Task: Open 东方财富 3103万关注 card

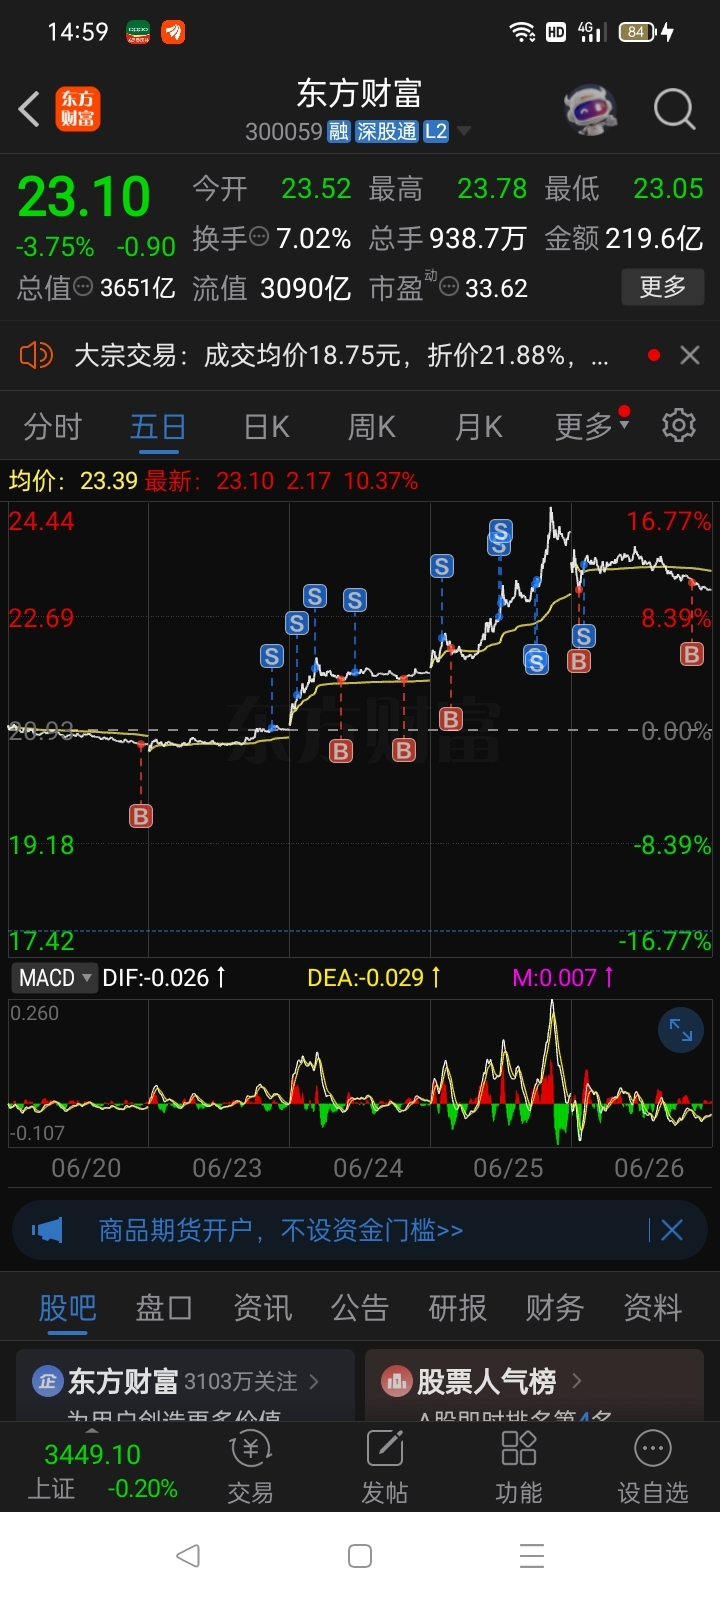Action: point(185,1384)
